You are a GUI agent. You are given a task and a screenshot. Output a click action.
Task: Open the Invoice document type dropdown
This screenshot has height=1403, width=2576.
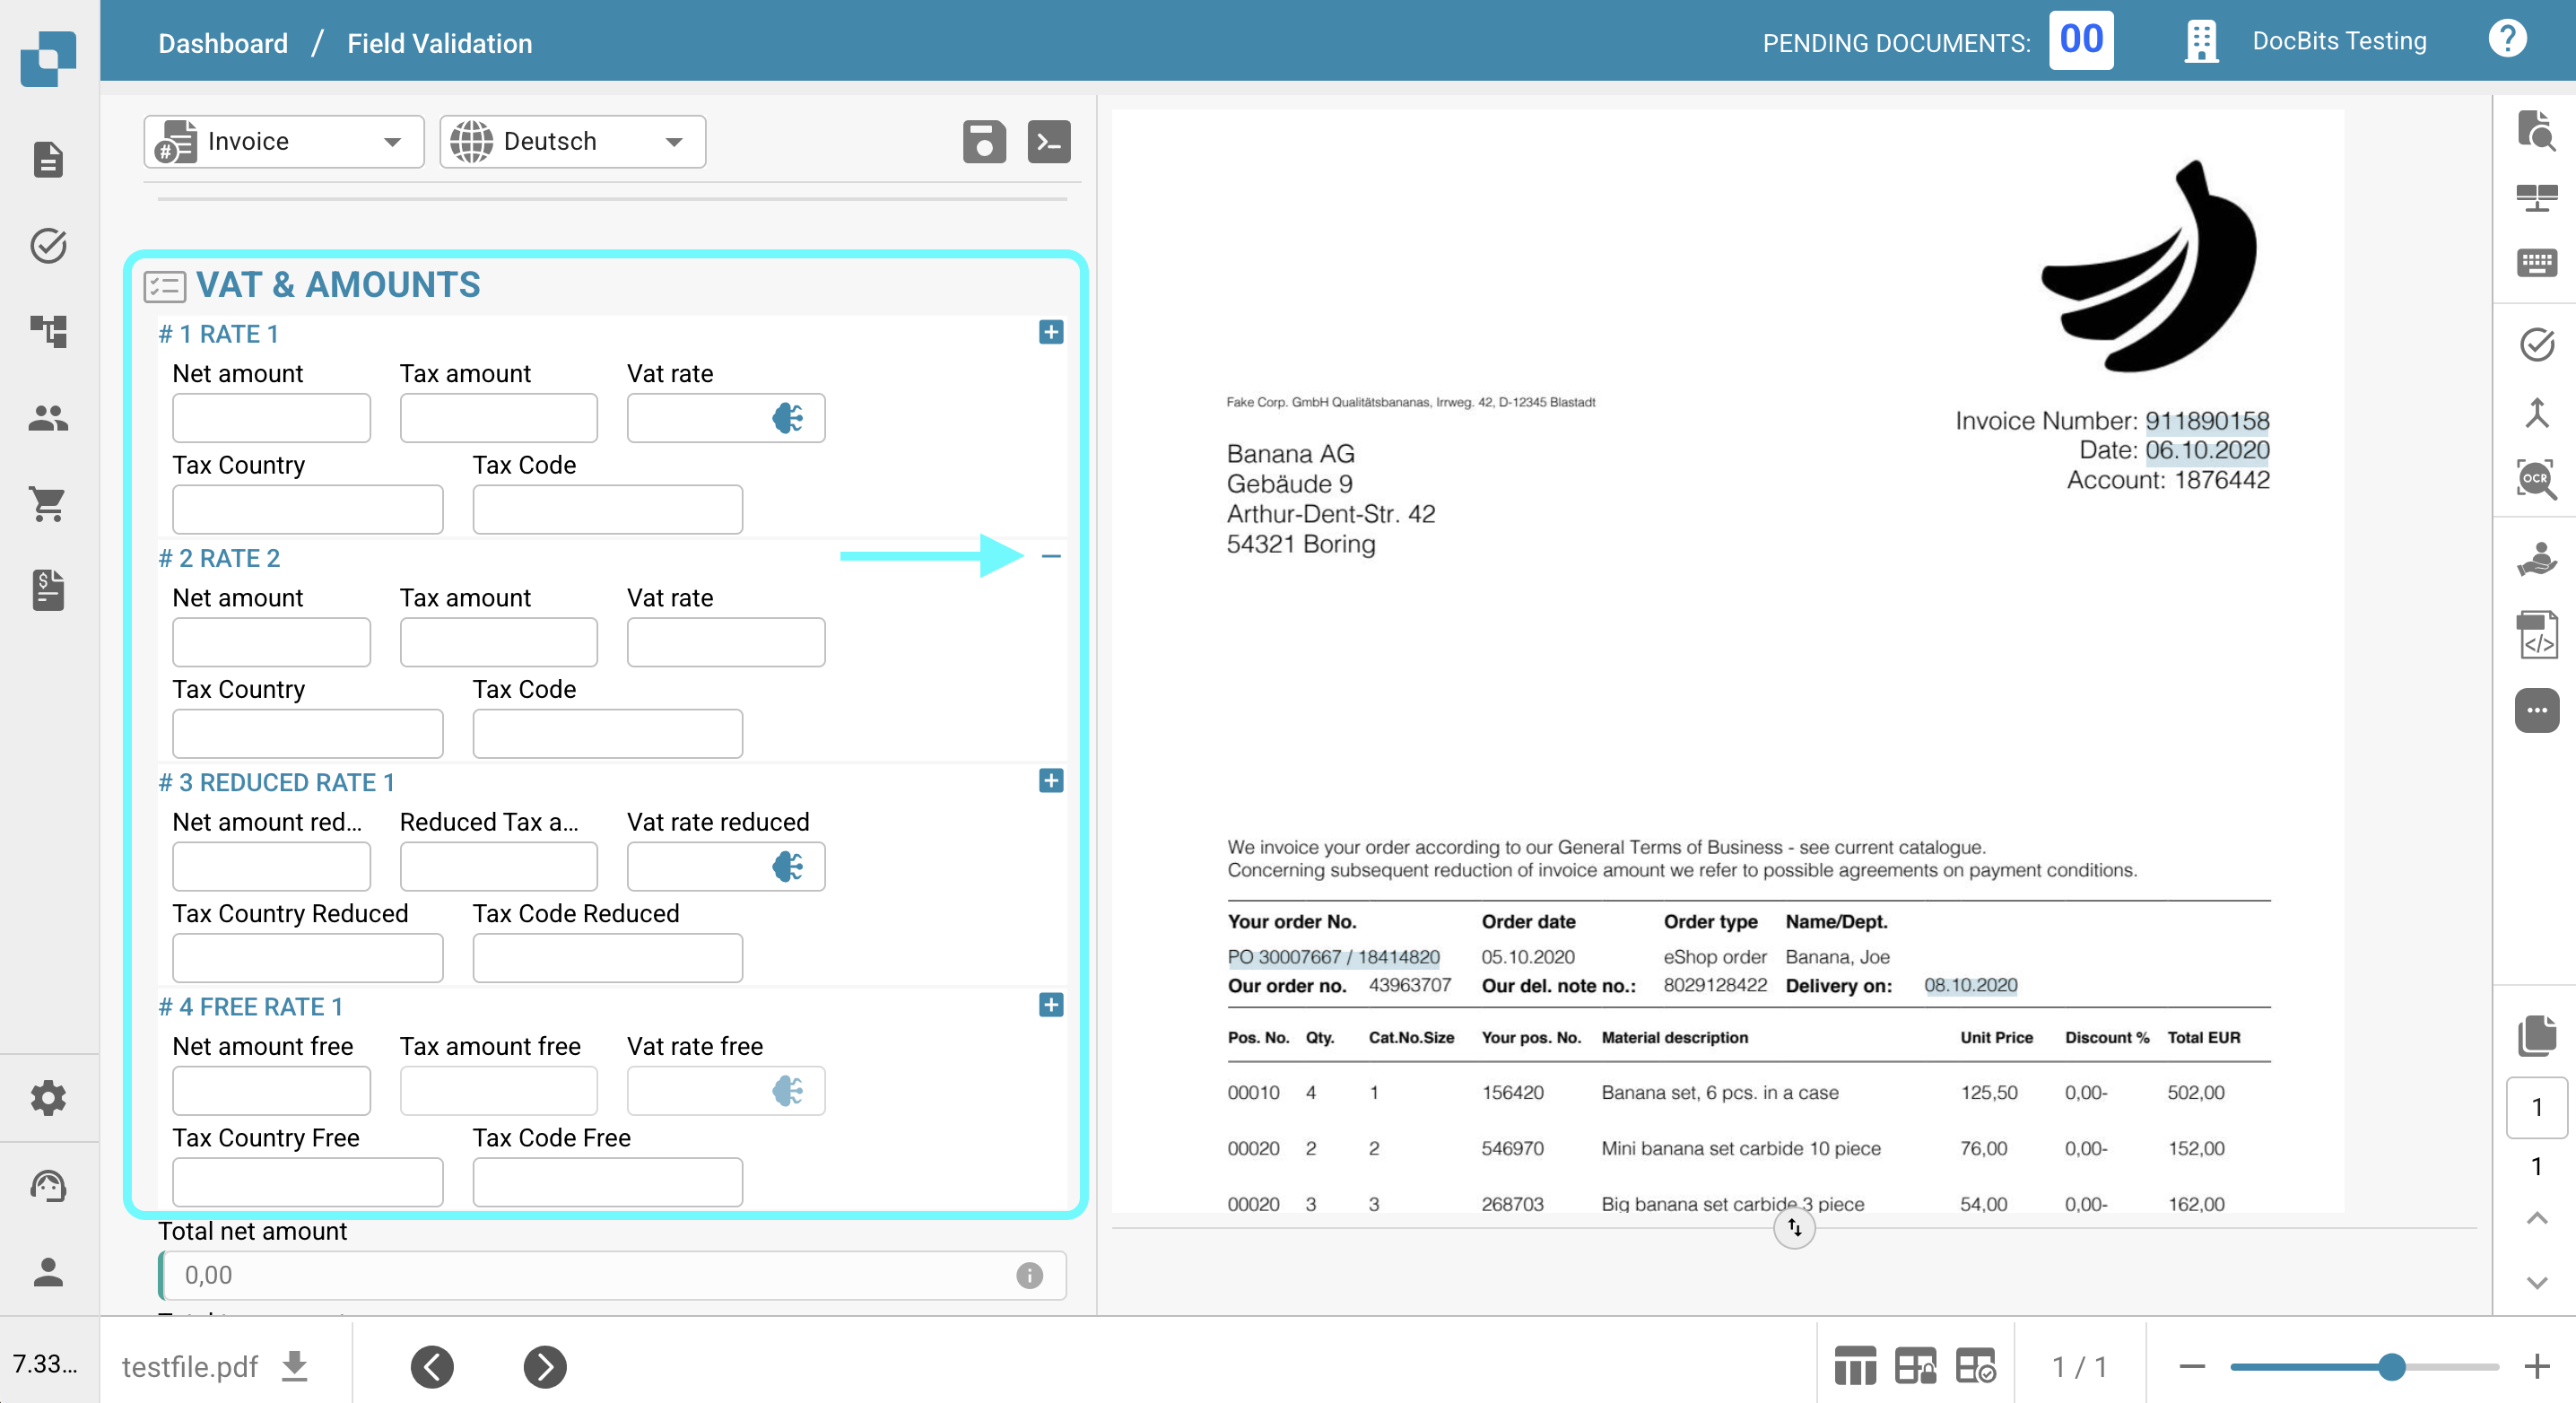pos(284,142)
